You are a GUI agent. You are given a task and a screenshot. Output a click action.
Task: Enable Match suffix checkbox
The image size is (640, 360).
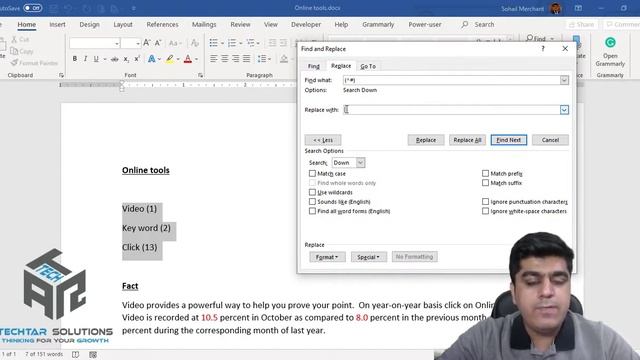coord(485,183)
